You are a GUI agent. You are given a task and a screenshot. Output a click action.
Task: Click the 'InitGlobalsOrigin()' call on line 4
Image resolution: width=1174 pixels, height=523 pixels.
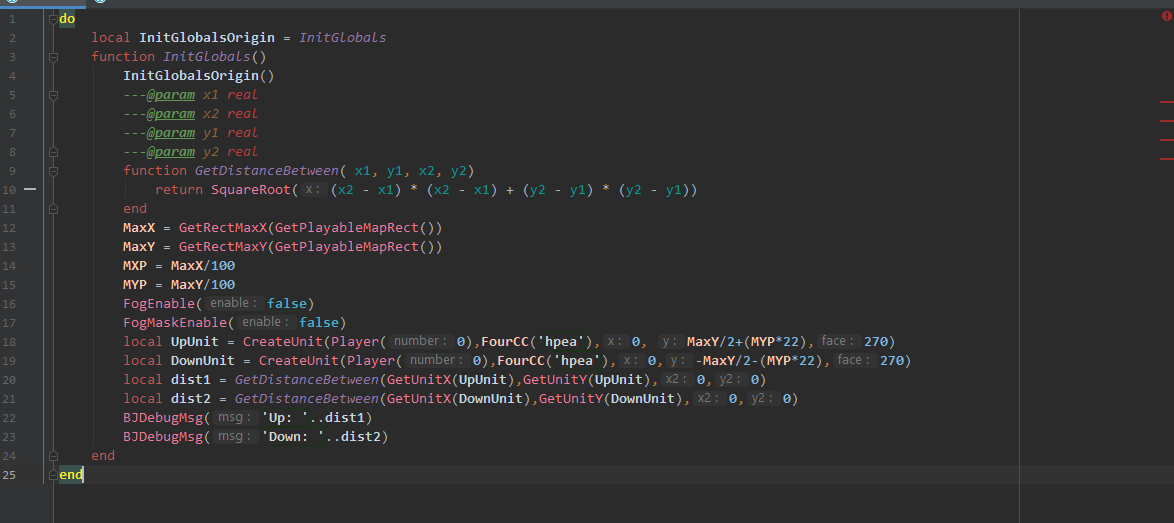(x=199, y=76)
